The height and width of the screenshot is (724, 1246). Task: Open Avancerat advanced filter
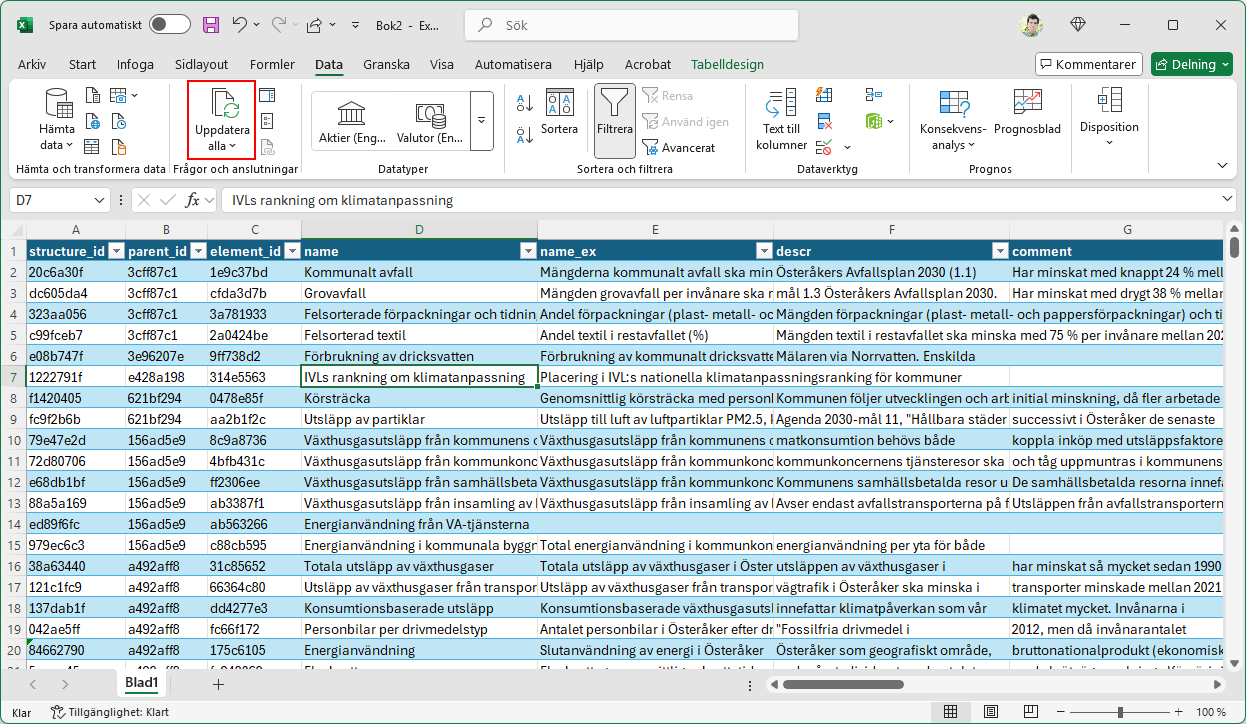(679, 147)
